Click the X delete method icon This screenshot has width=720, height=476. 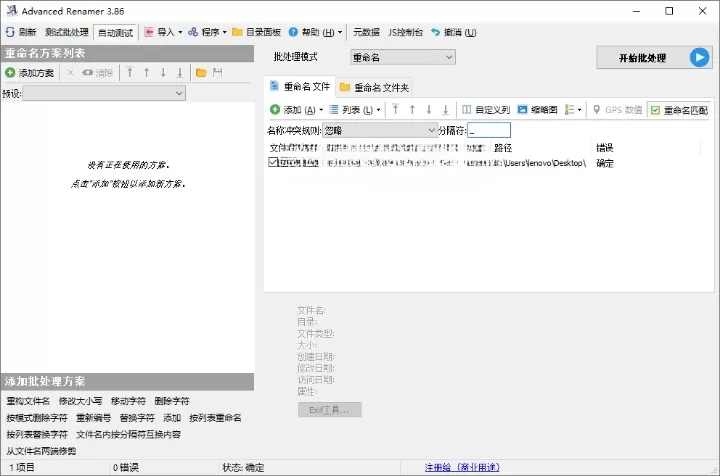tap(70, 73)
